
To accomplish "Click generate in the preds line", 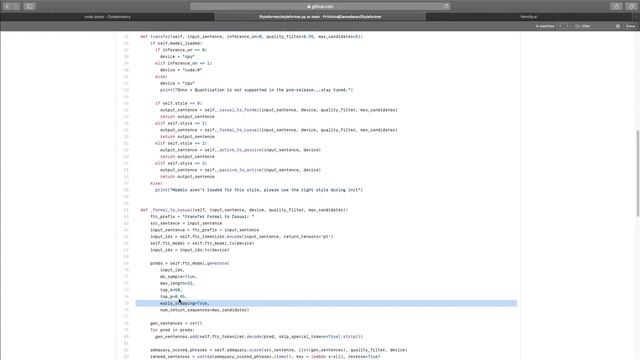I will 217,263.
